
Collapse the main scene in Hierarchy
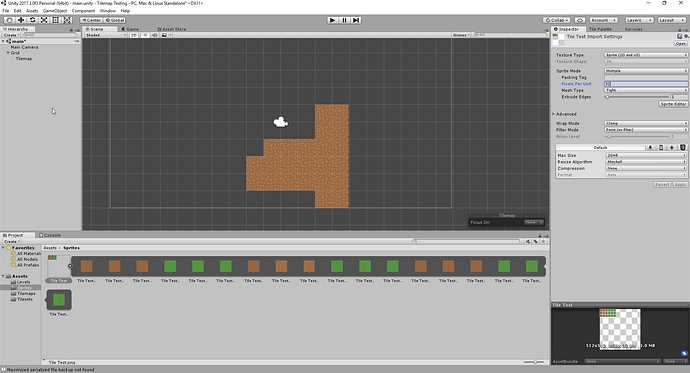coord(4,41)
